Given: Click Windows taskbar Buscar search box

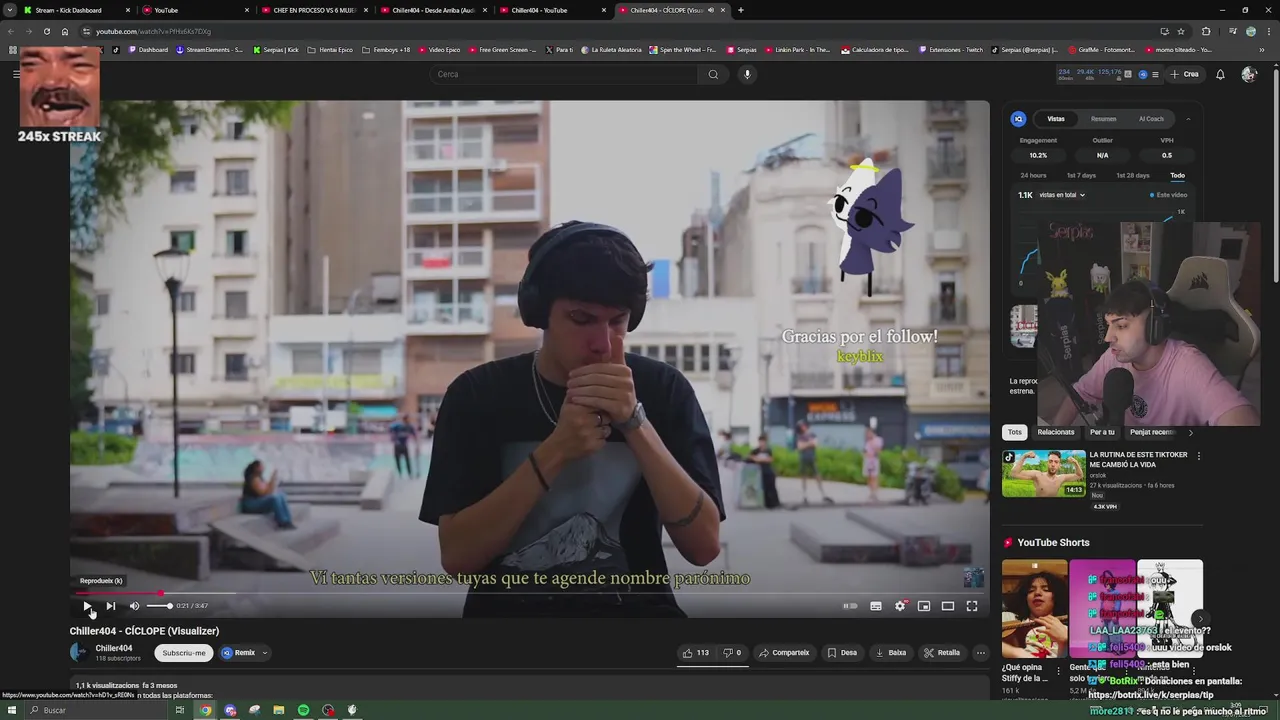Looking at the screenshot, I should point(95,710).
